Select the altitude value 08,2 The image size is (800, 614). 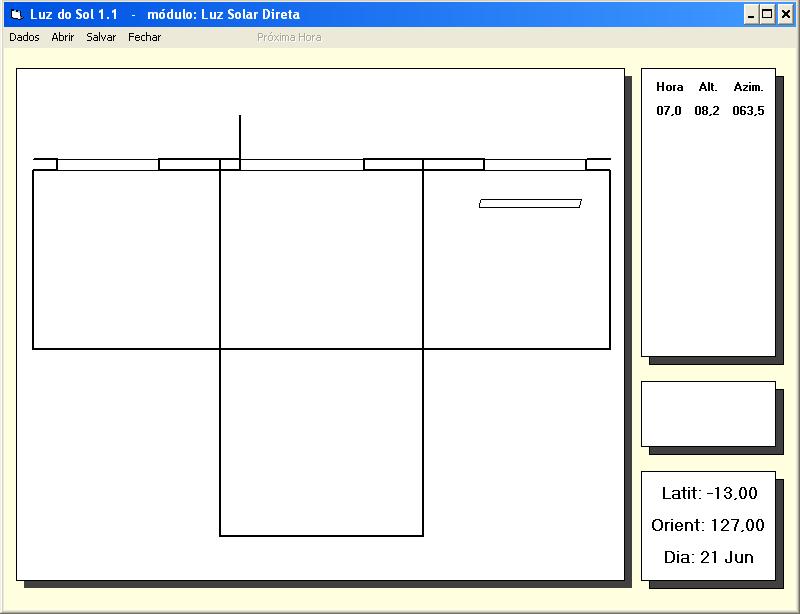707,111
